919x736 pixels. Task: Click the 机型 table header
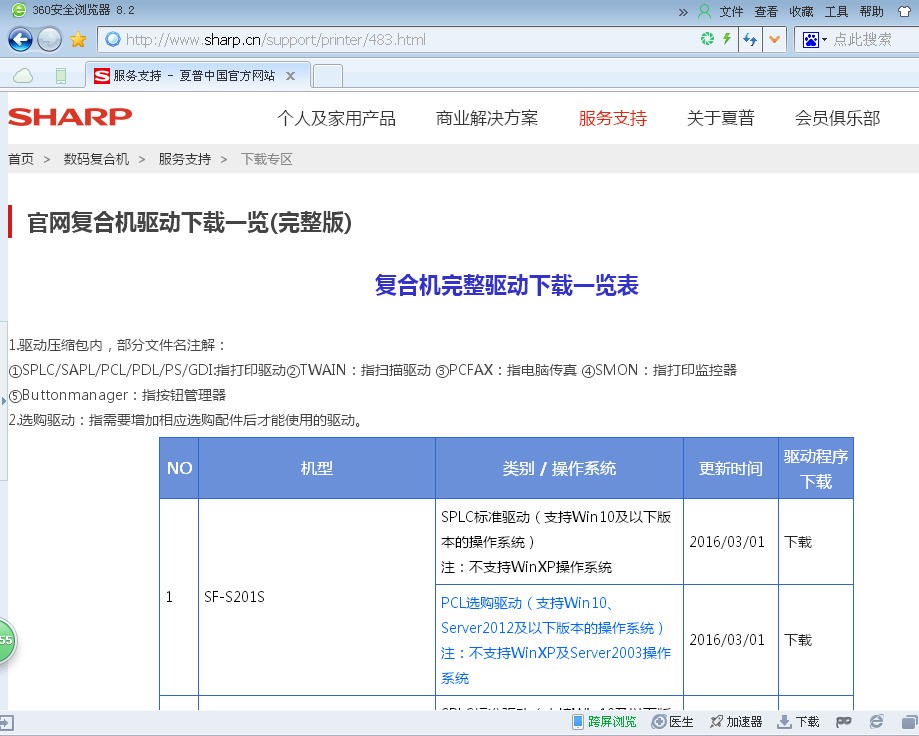pos(316,468)
